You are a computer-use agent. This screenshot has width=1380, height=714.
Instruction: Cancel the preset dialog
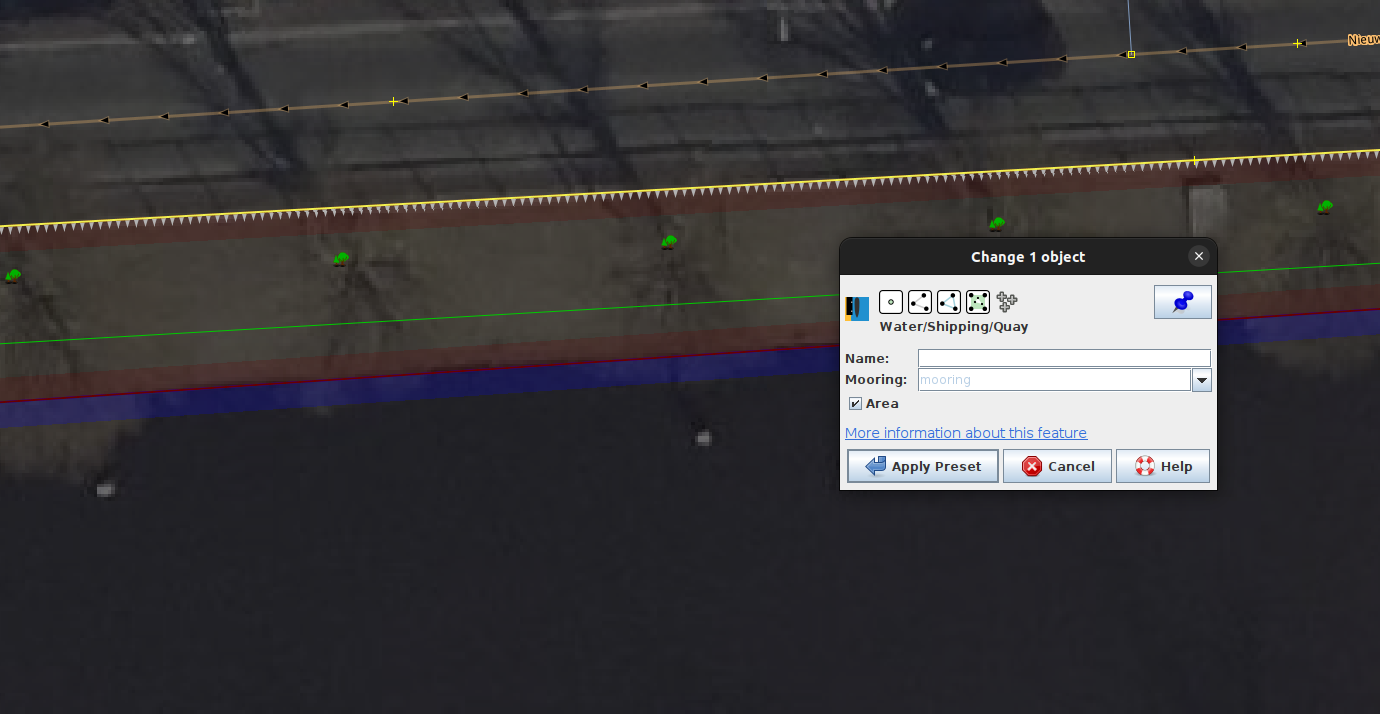click(x=1058, y=466)
